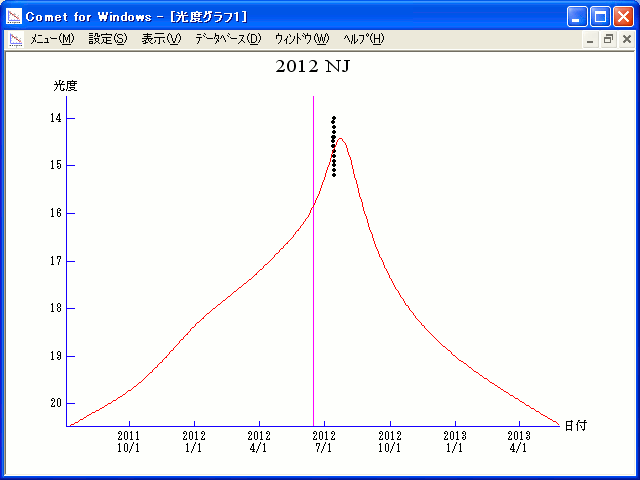Click magnitude 16 on the vertical axis
This screenshot has width=640, height=480.
click(x=56, y=213)
